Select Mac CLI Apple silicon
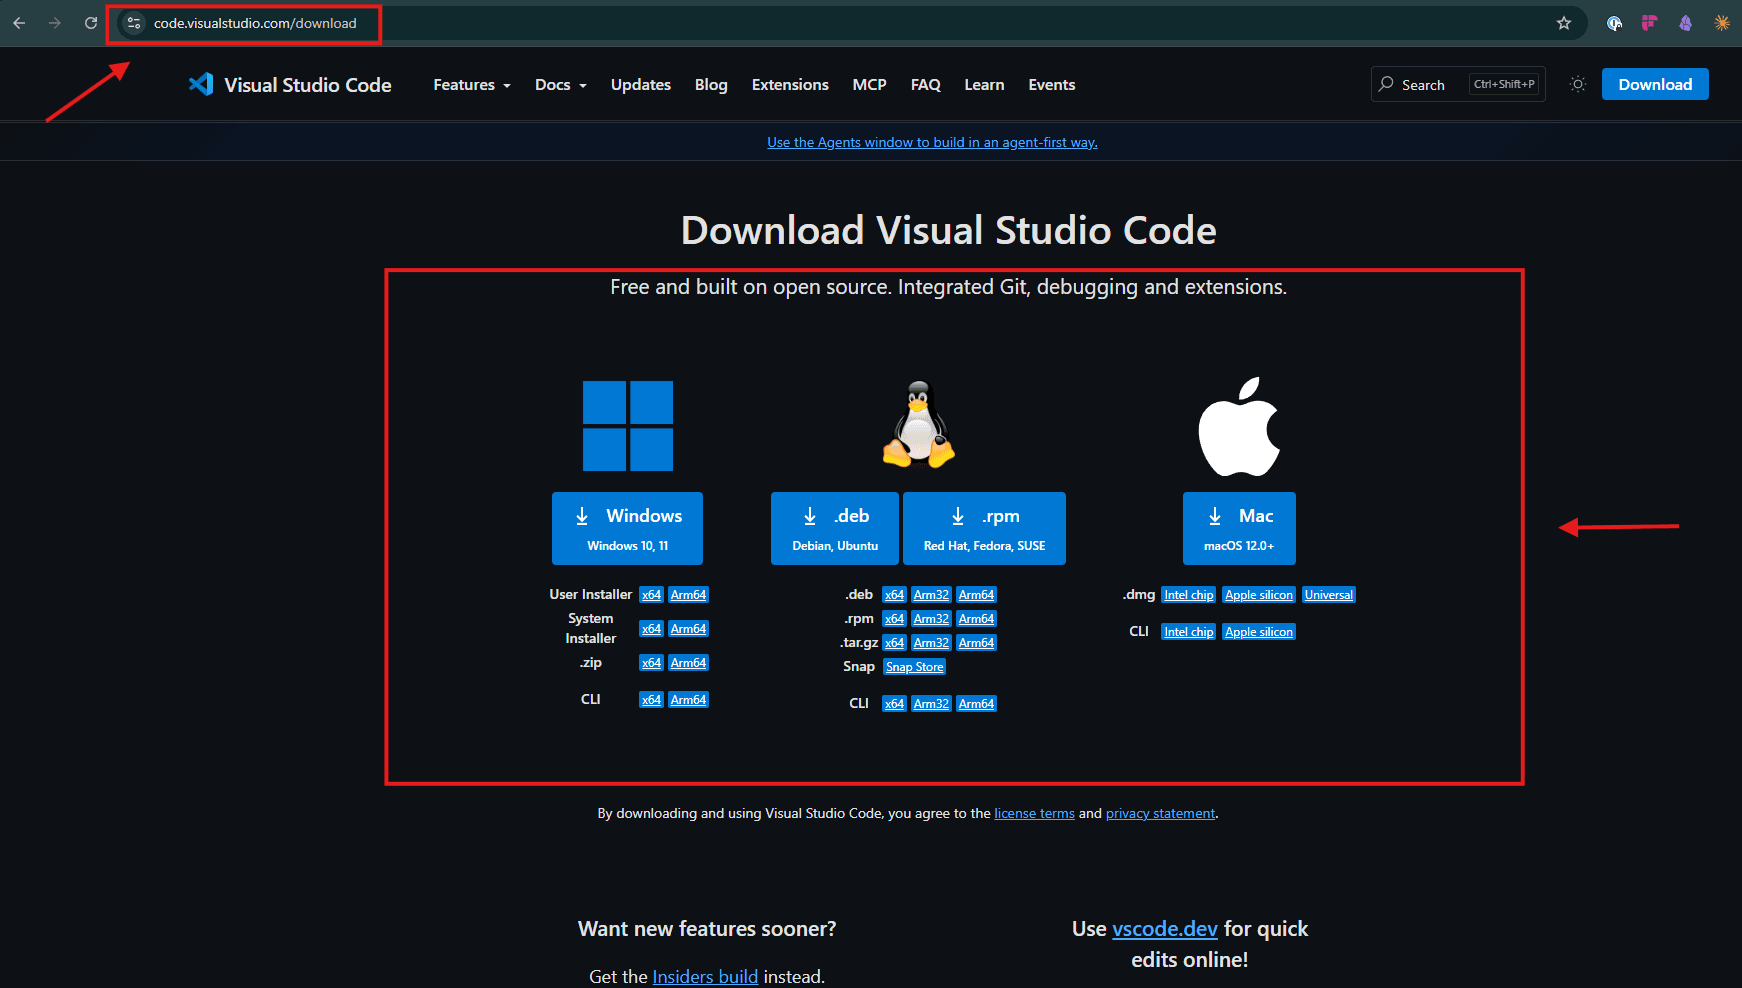 (x=1259, y=632)
